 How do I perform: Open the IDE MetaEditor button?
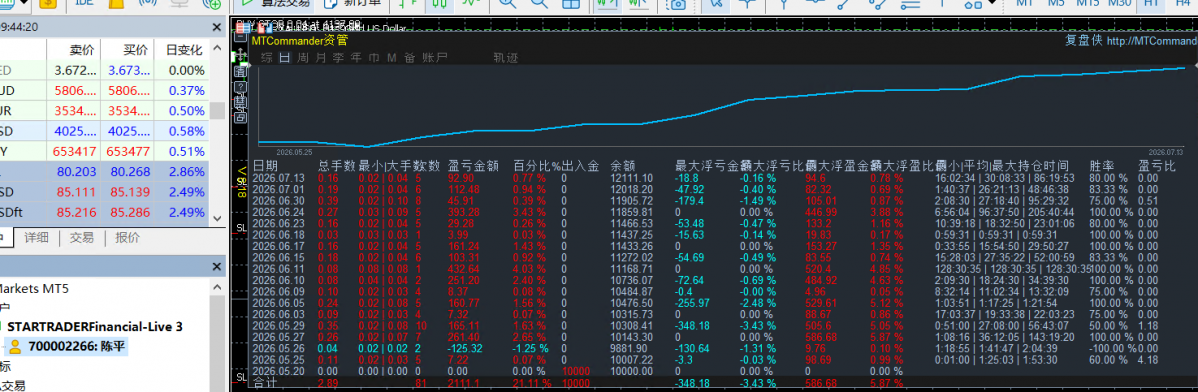pyautogui.click(x=83, y=4)
